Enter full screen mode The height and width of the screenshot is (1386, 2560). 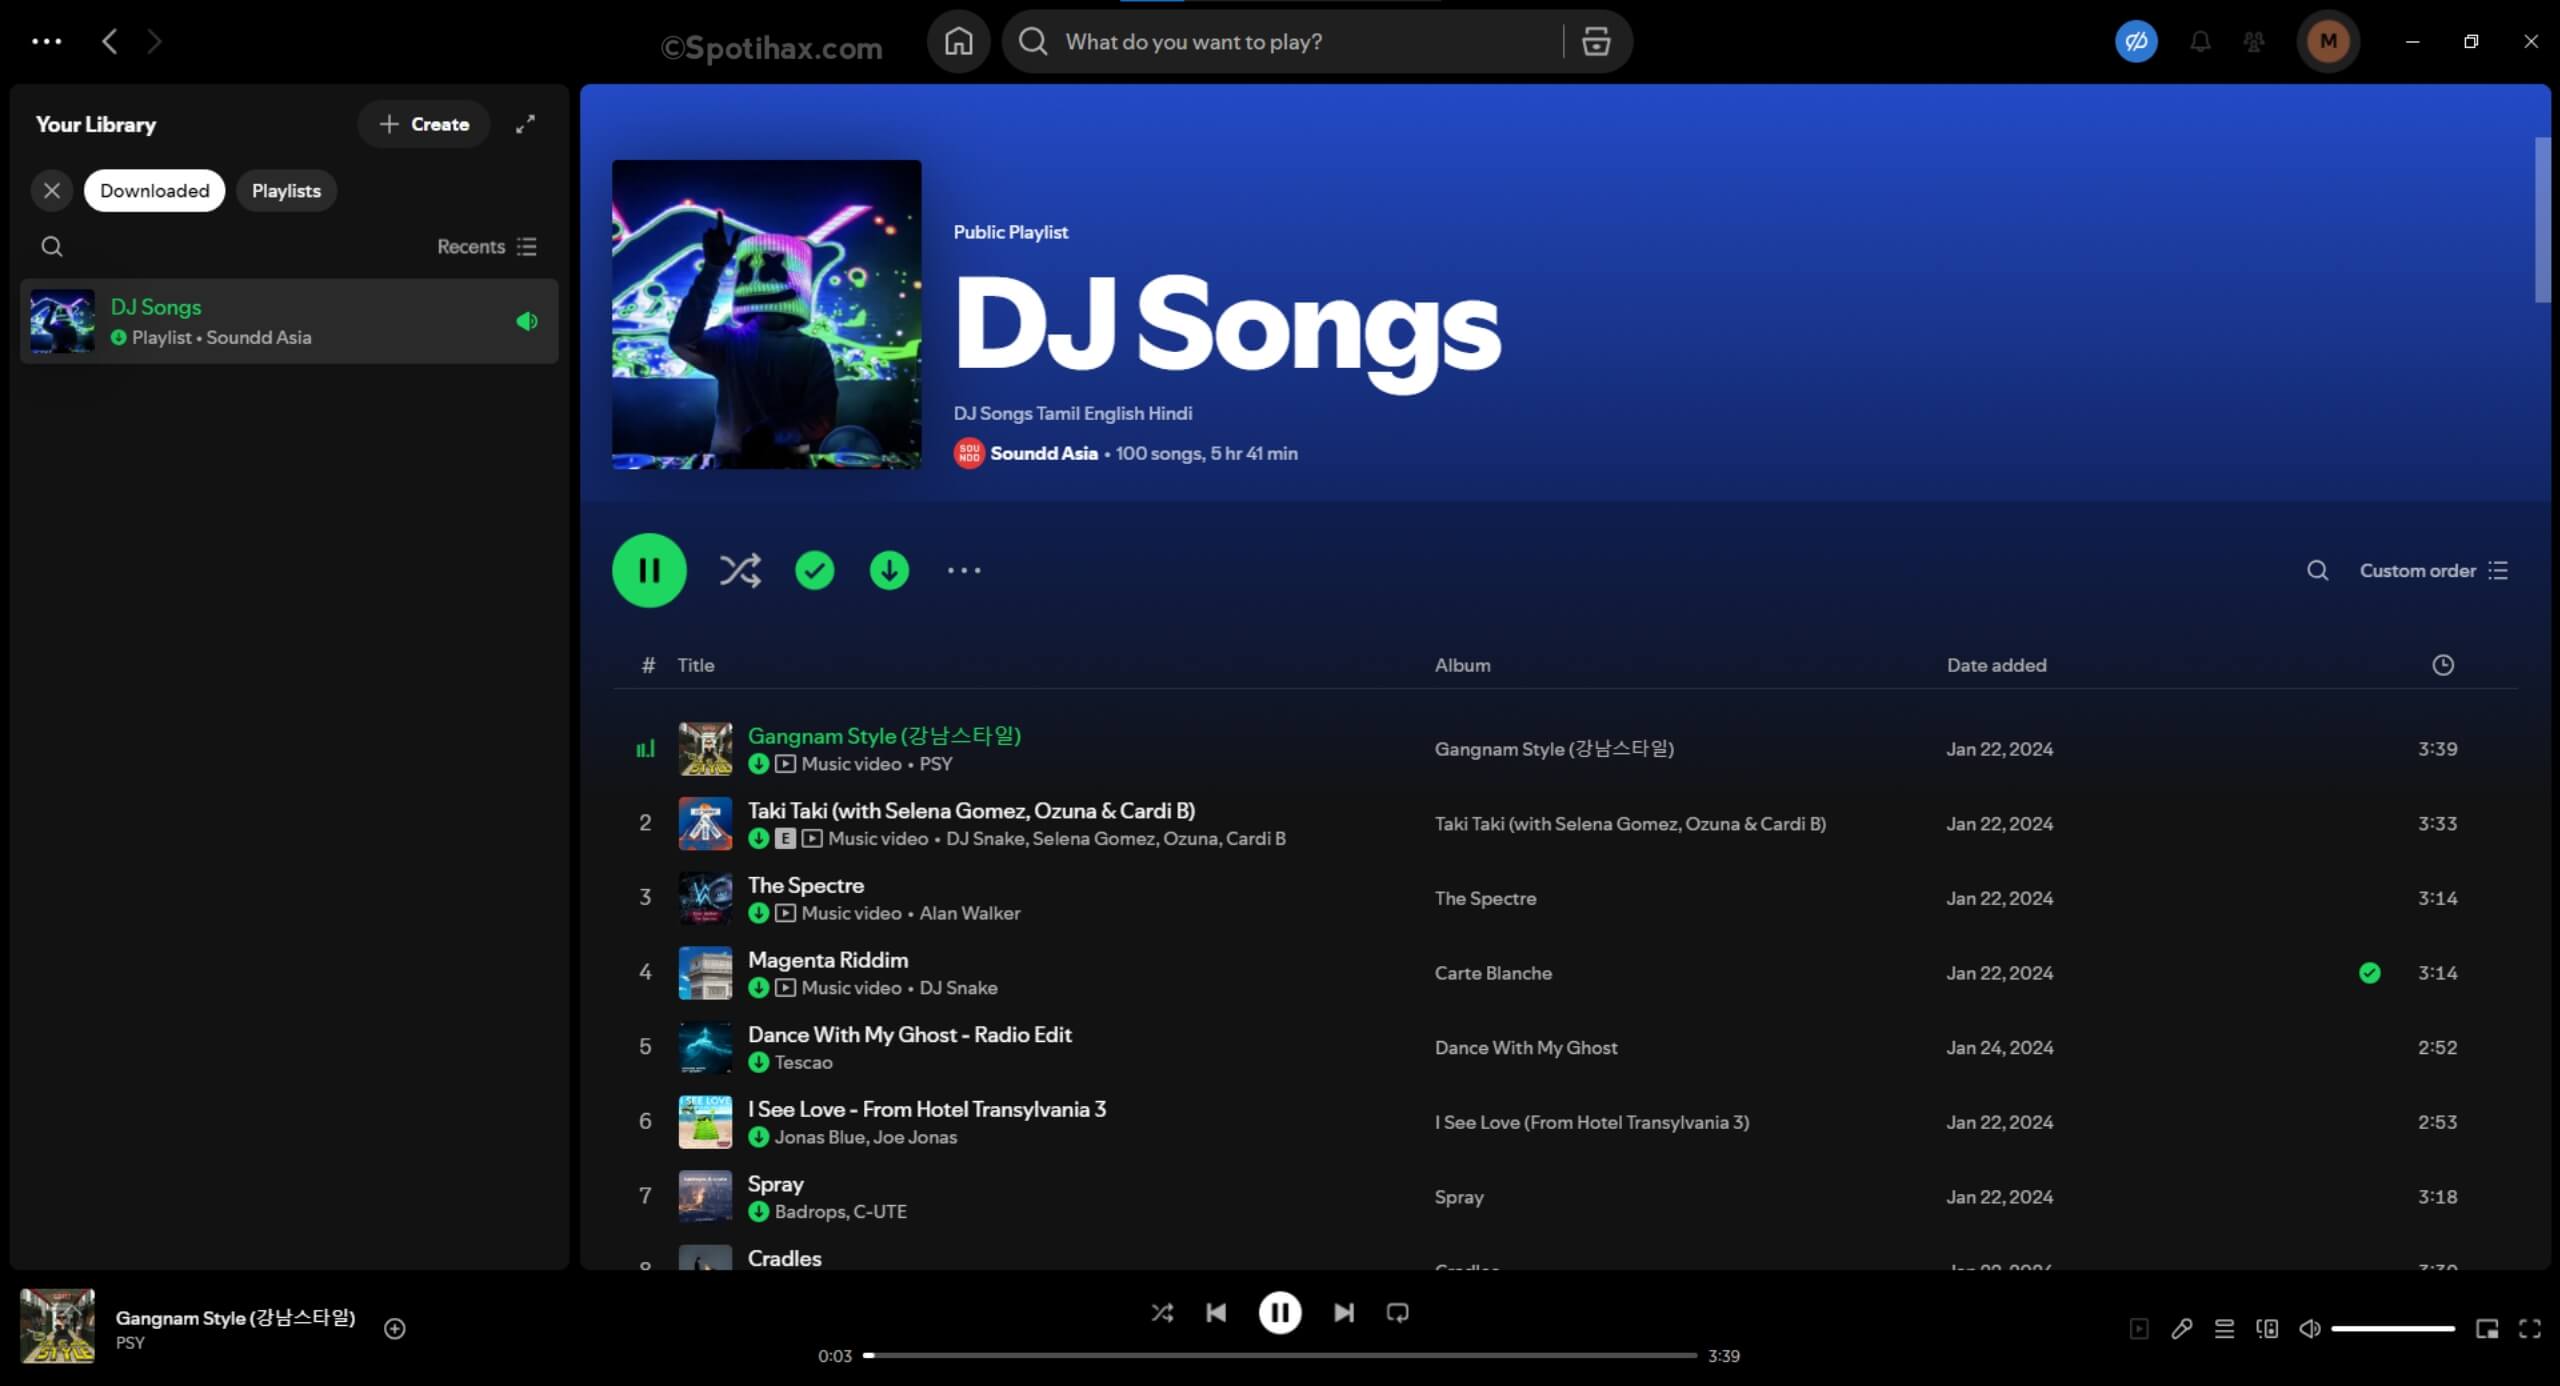point(2530,1329)
